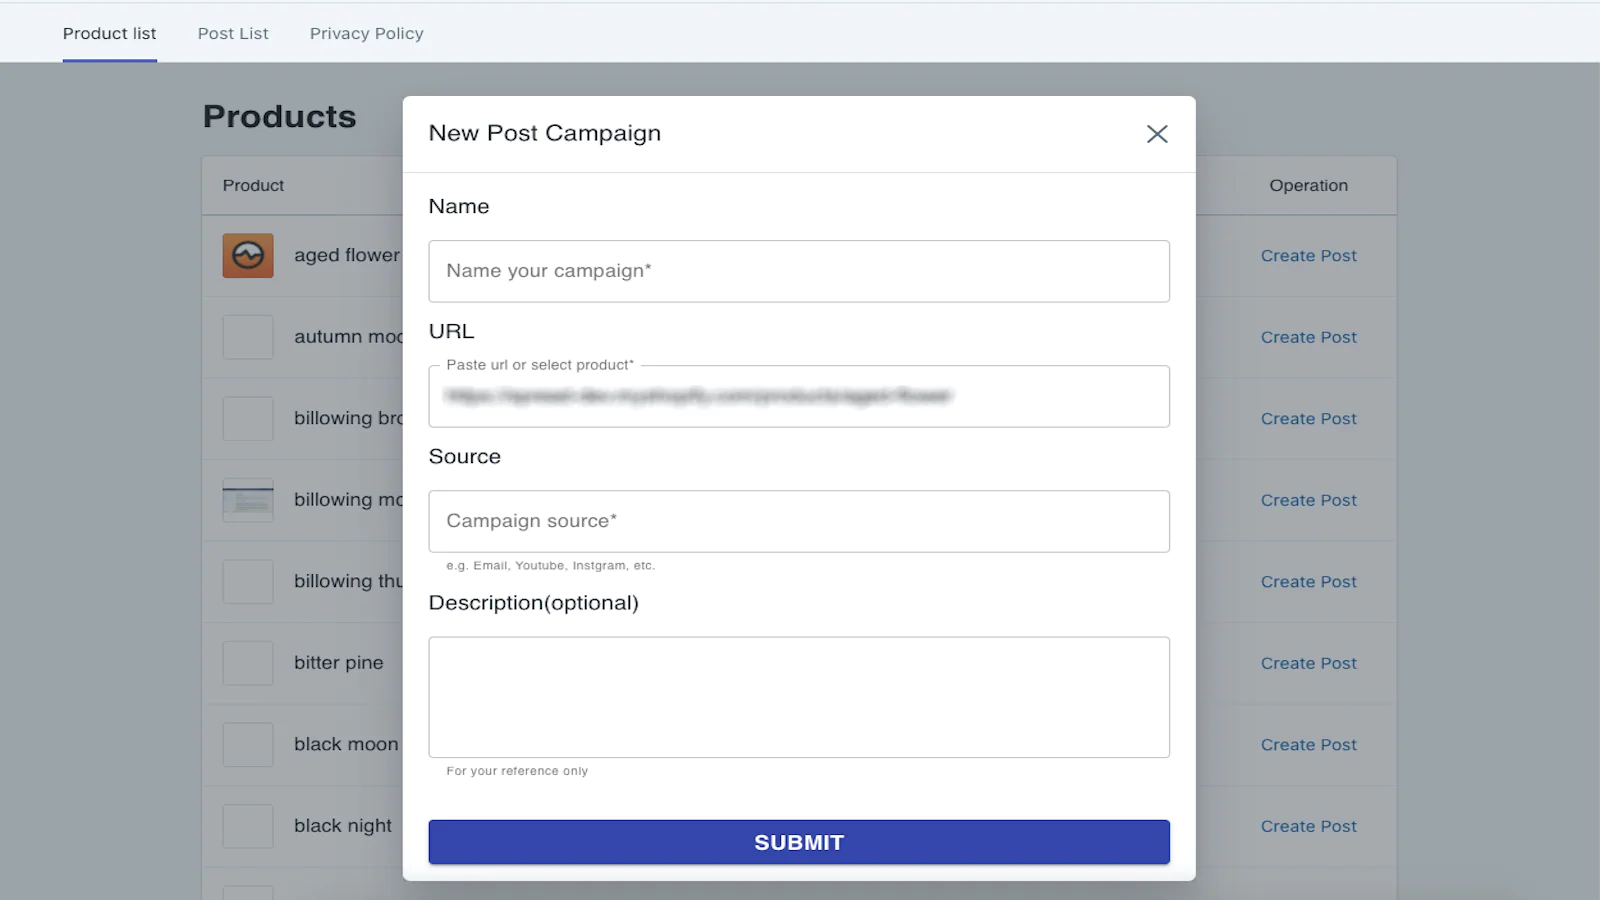Close the New Post Campaign dialog

tap(1157, 134)
